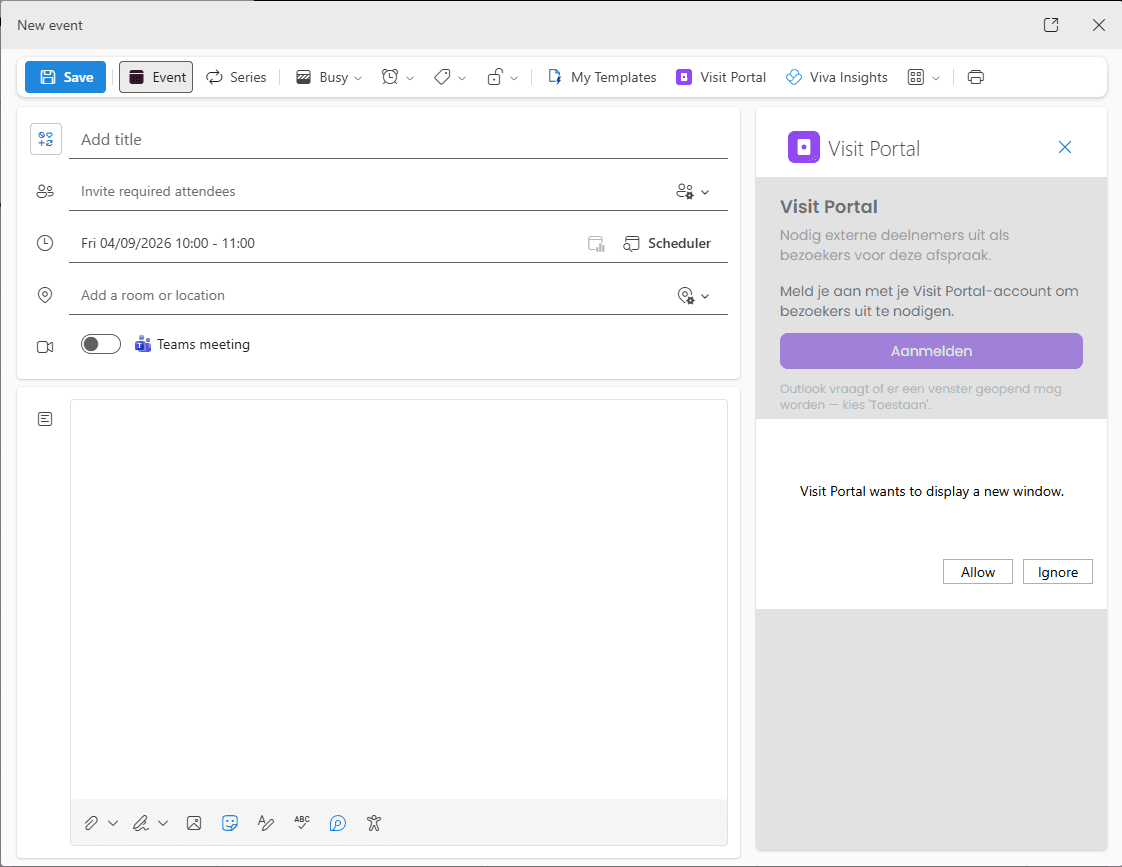Image resolution: width=1122 pixels, height=867 pixels.
Task: Select the Event option
Action: (x=156, y=77)
